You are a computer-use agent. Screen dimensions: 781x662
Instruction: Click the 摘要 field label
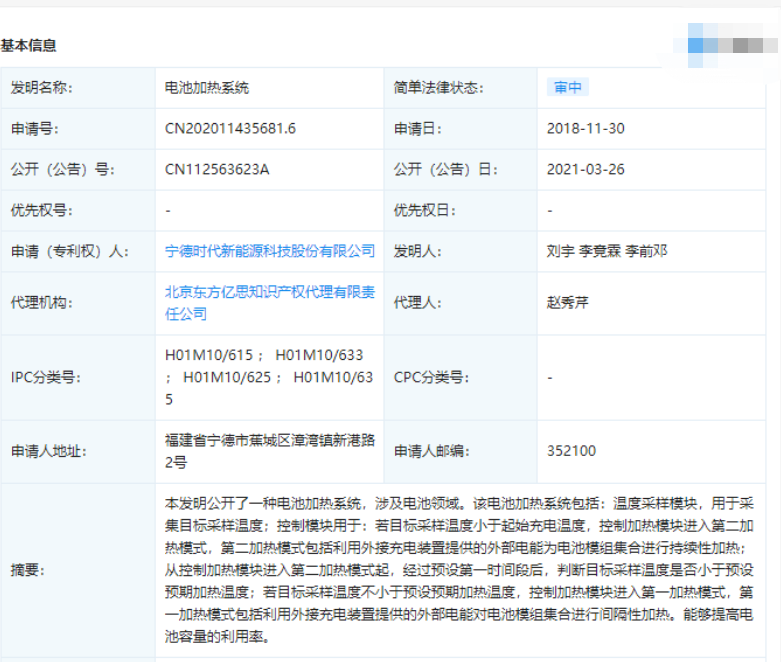[28, 570]
